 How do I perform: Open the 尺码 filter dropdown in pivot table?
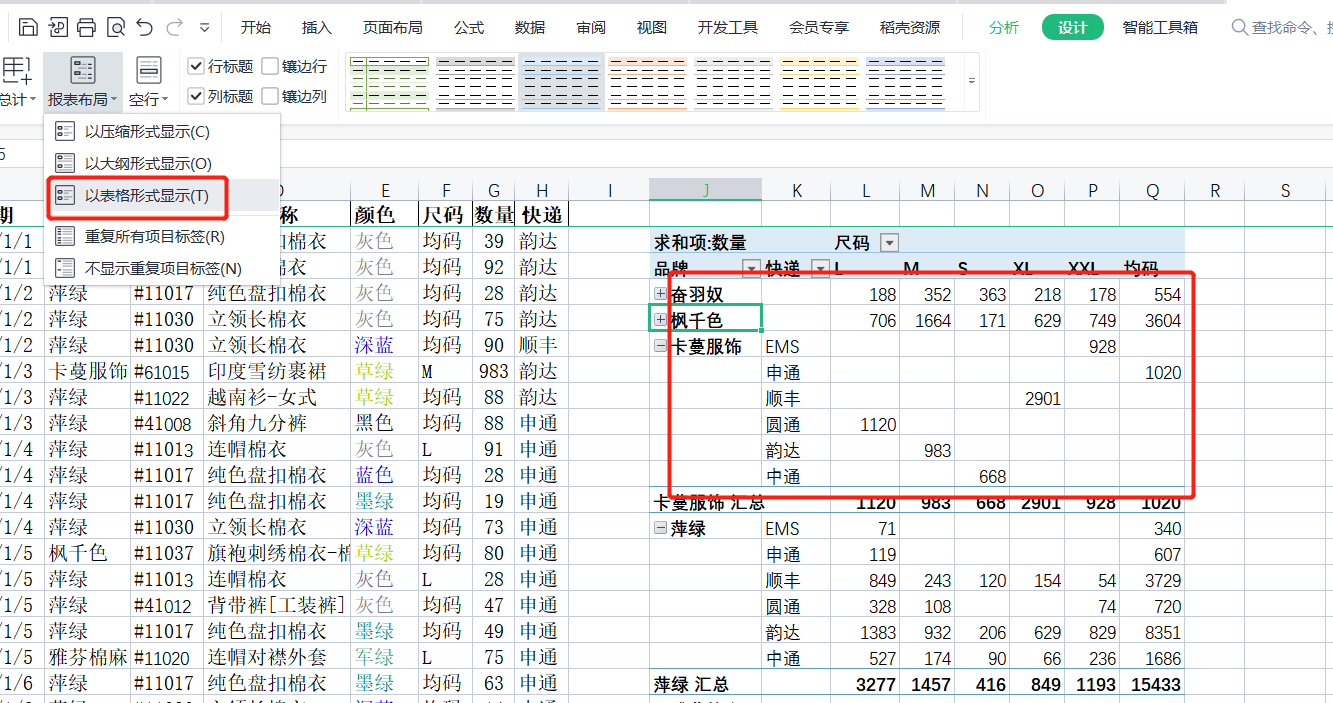(x=888, y=243)
